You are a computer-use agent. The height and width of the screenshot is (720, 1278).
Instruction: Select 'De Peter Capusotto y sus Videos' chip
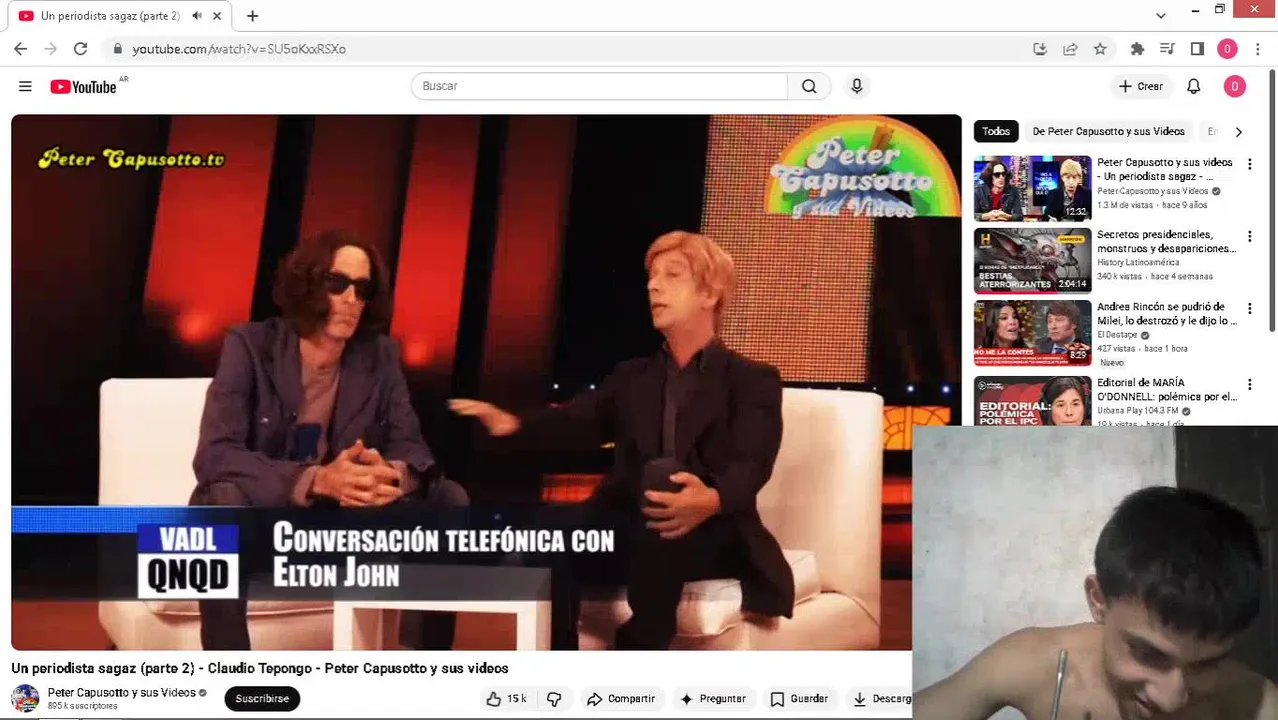click(x=1108, y=131)
